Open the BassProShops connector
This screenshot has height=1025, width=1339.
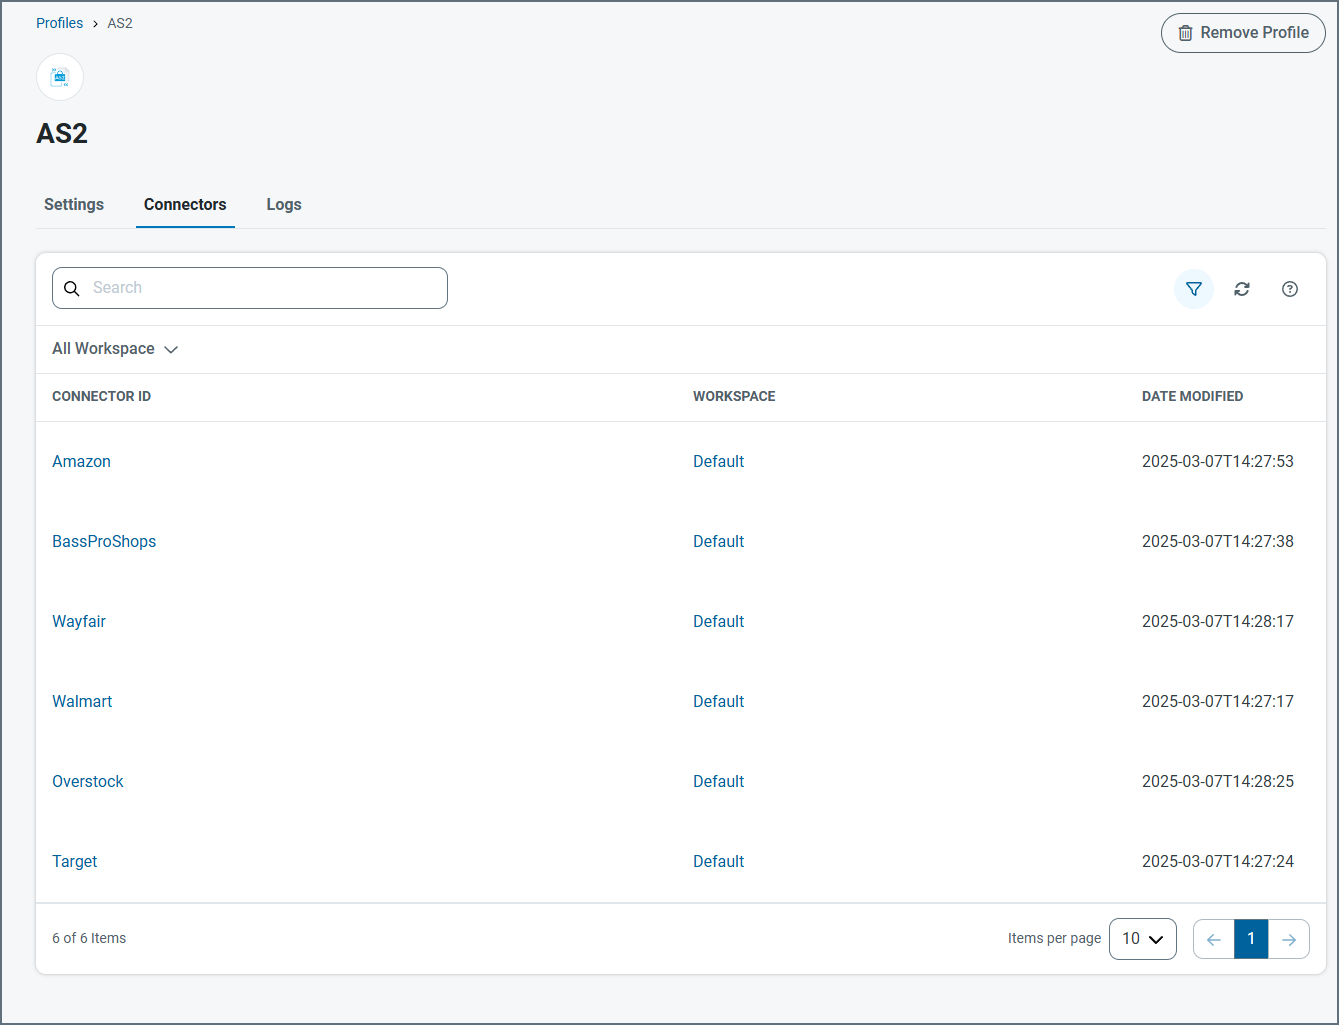click(x=104, y=541)
